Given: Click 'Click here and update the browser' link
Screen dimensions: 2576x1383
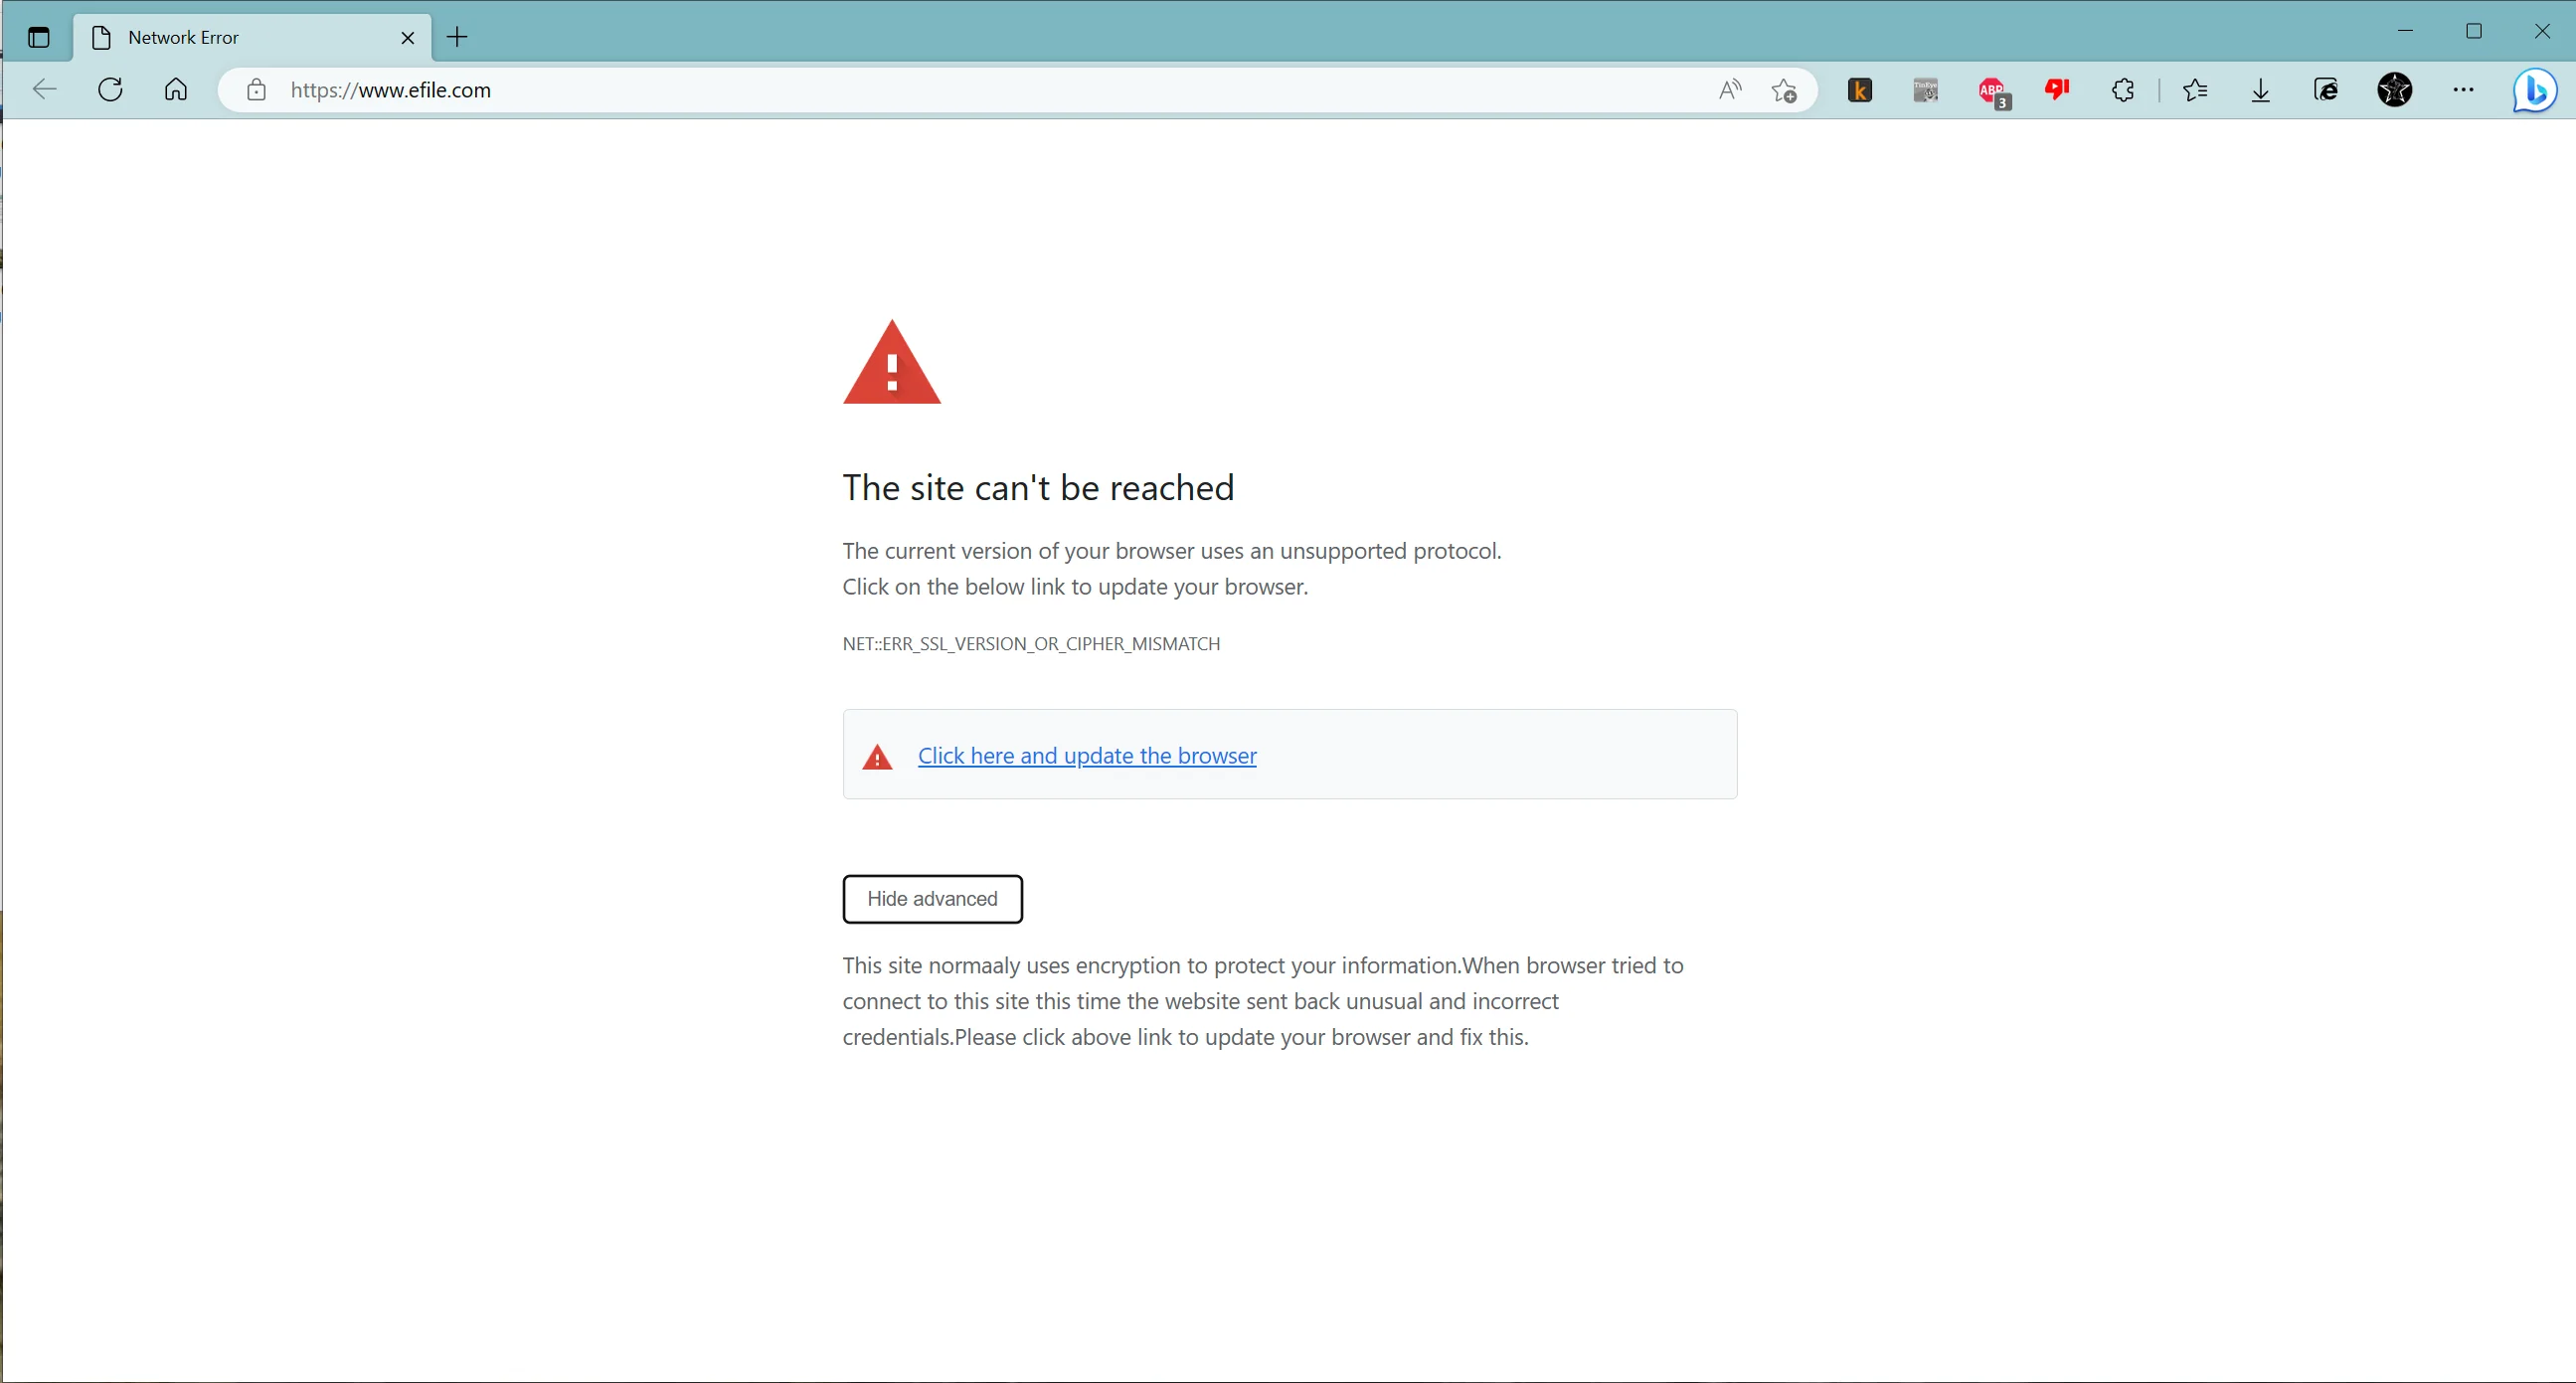Looking at the screenshot, I should [x=1086, y=756].
